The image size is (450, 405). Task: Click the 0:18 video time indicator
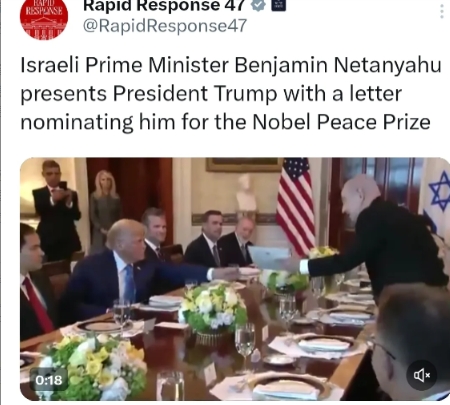coord(49,380)
